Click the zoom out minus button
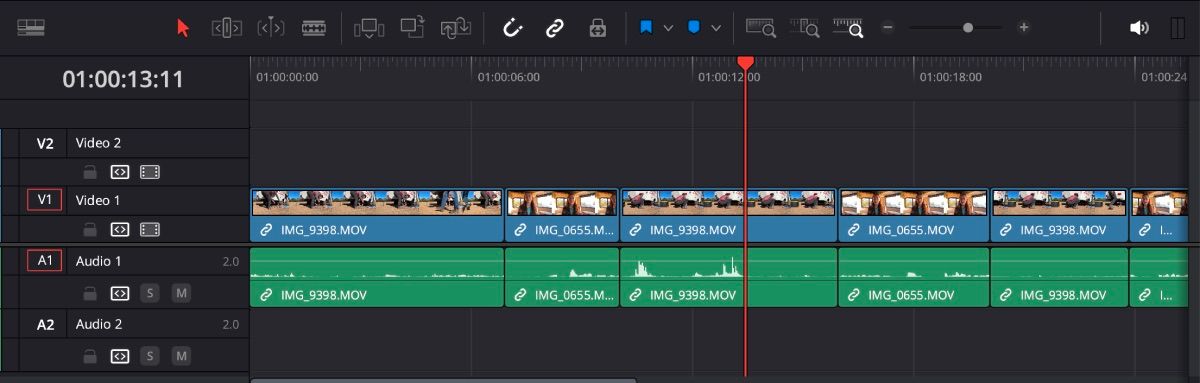 coord(887,28)
